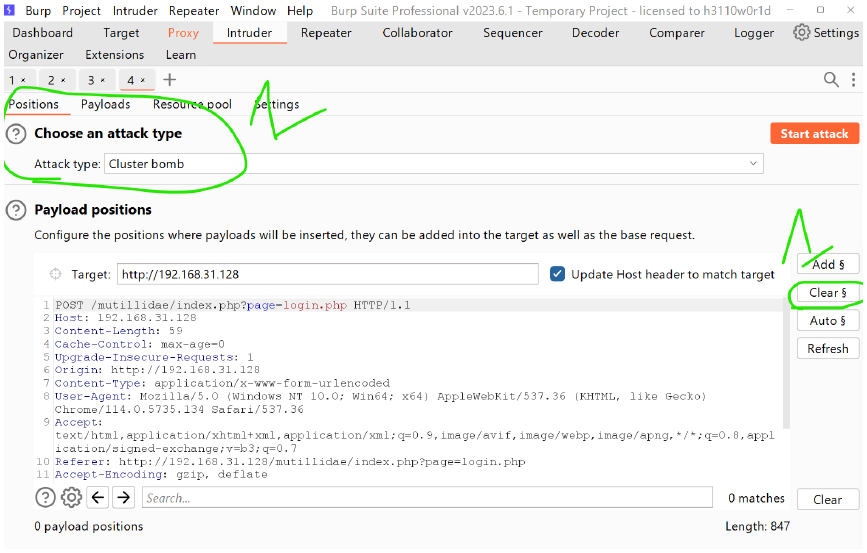This screenshot has width=867, height=553.
Task: Select the Intruder tool tab
Action: click(249, 33)
